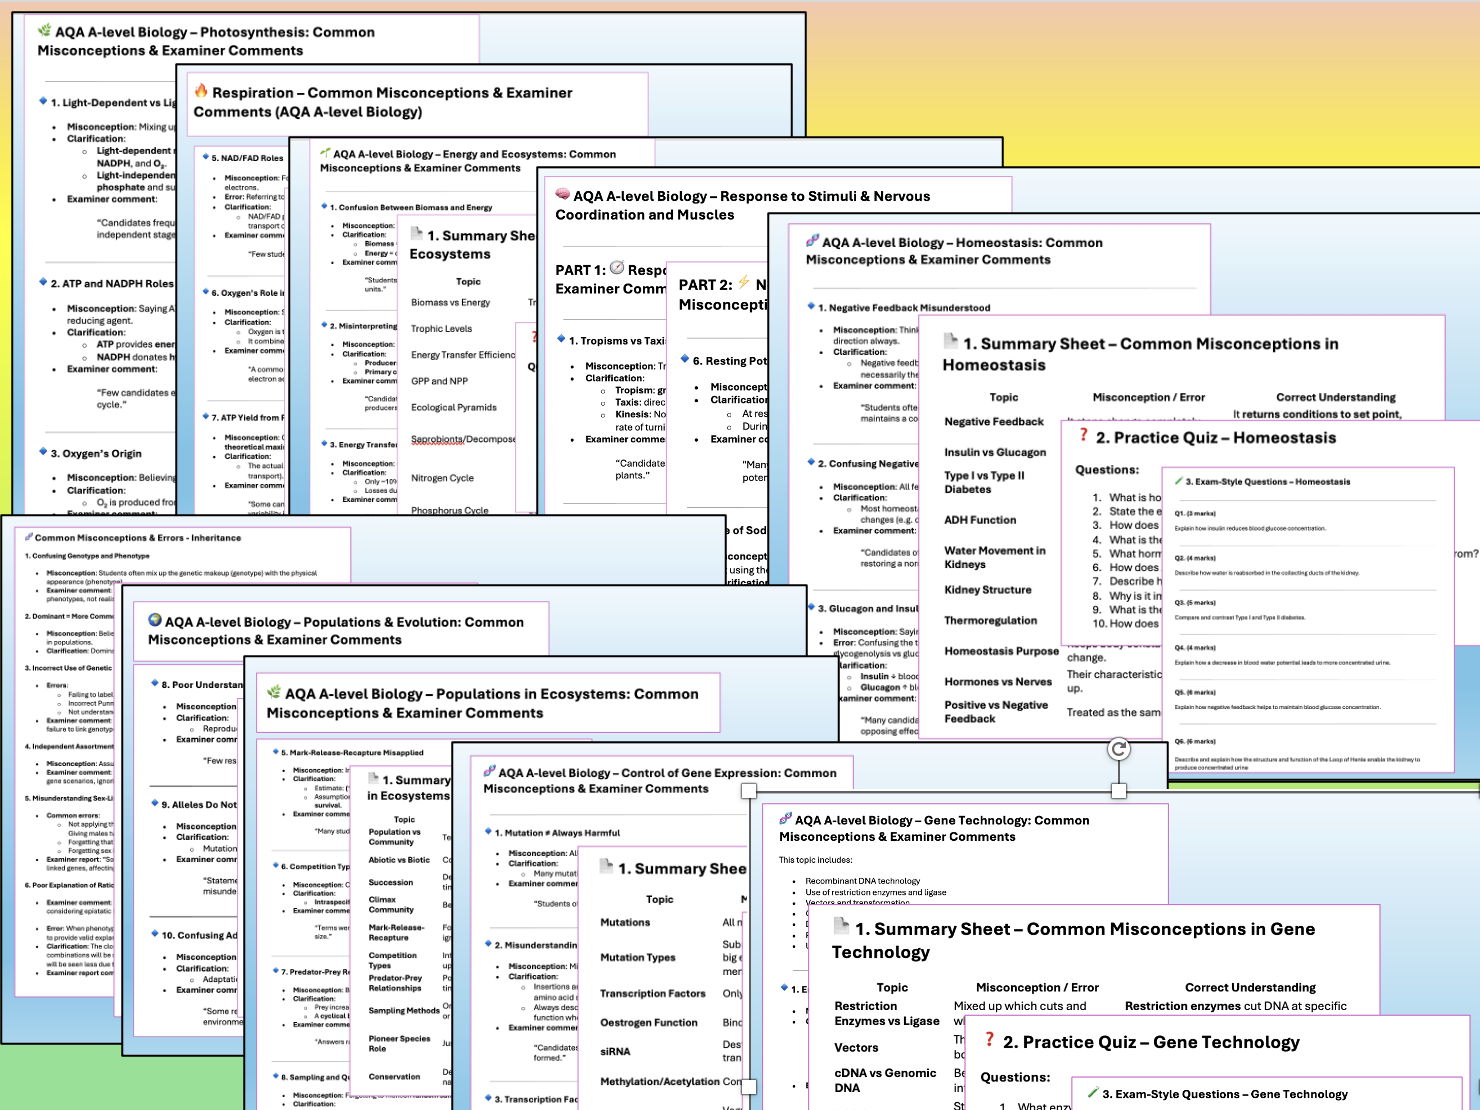The width and height of the screenshot is (1480, 1110).
Task: Click '1. Mutation ≠ Always Harmful' heading
Action: click(x=557, y=832)
